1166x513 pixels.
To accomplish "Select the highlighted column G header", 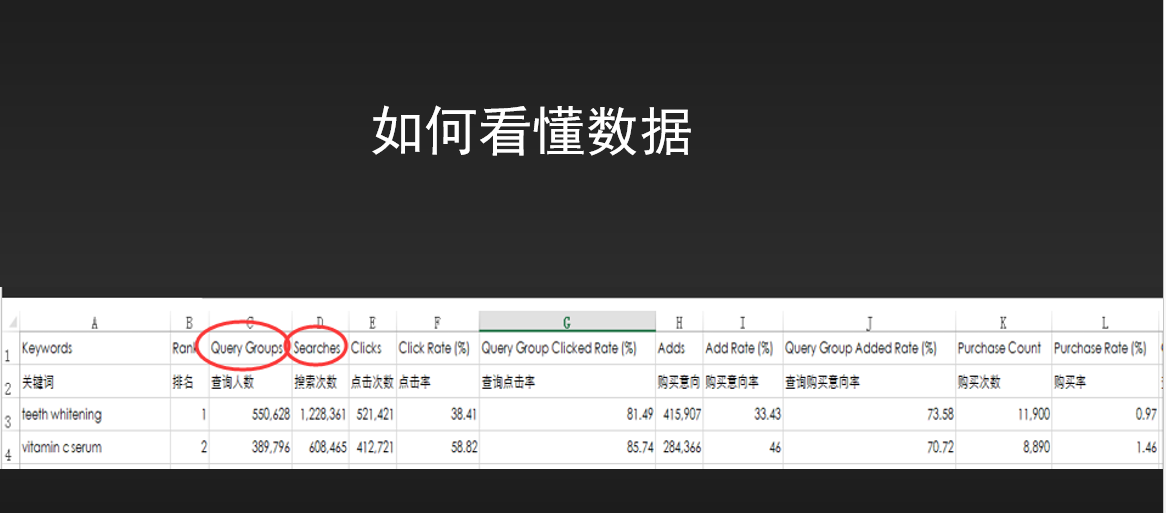I will [x=567, y=322].
